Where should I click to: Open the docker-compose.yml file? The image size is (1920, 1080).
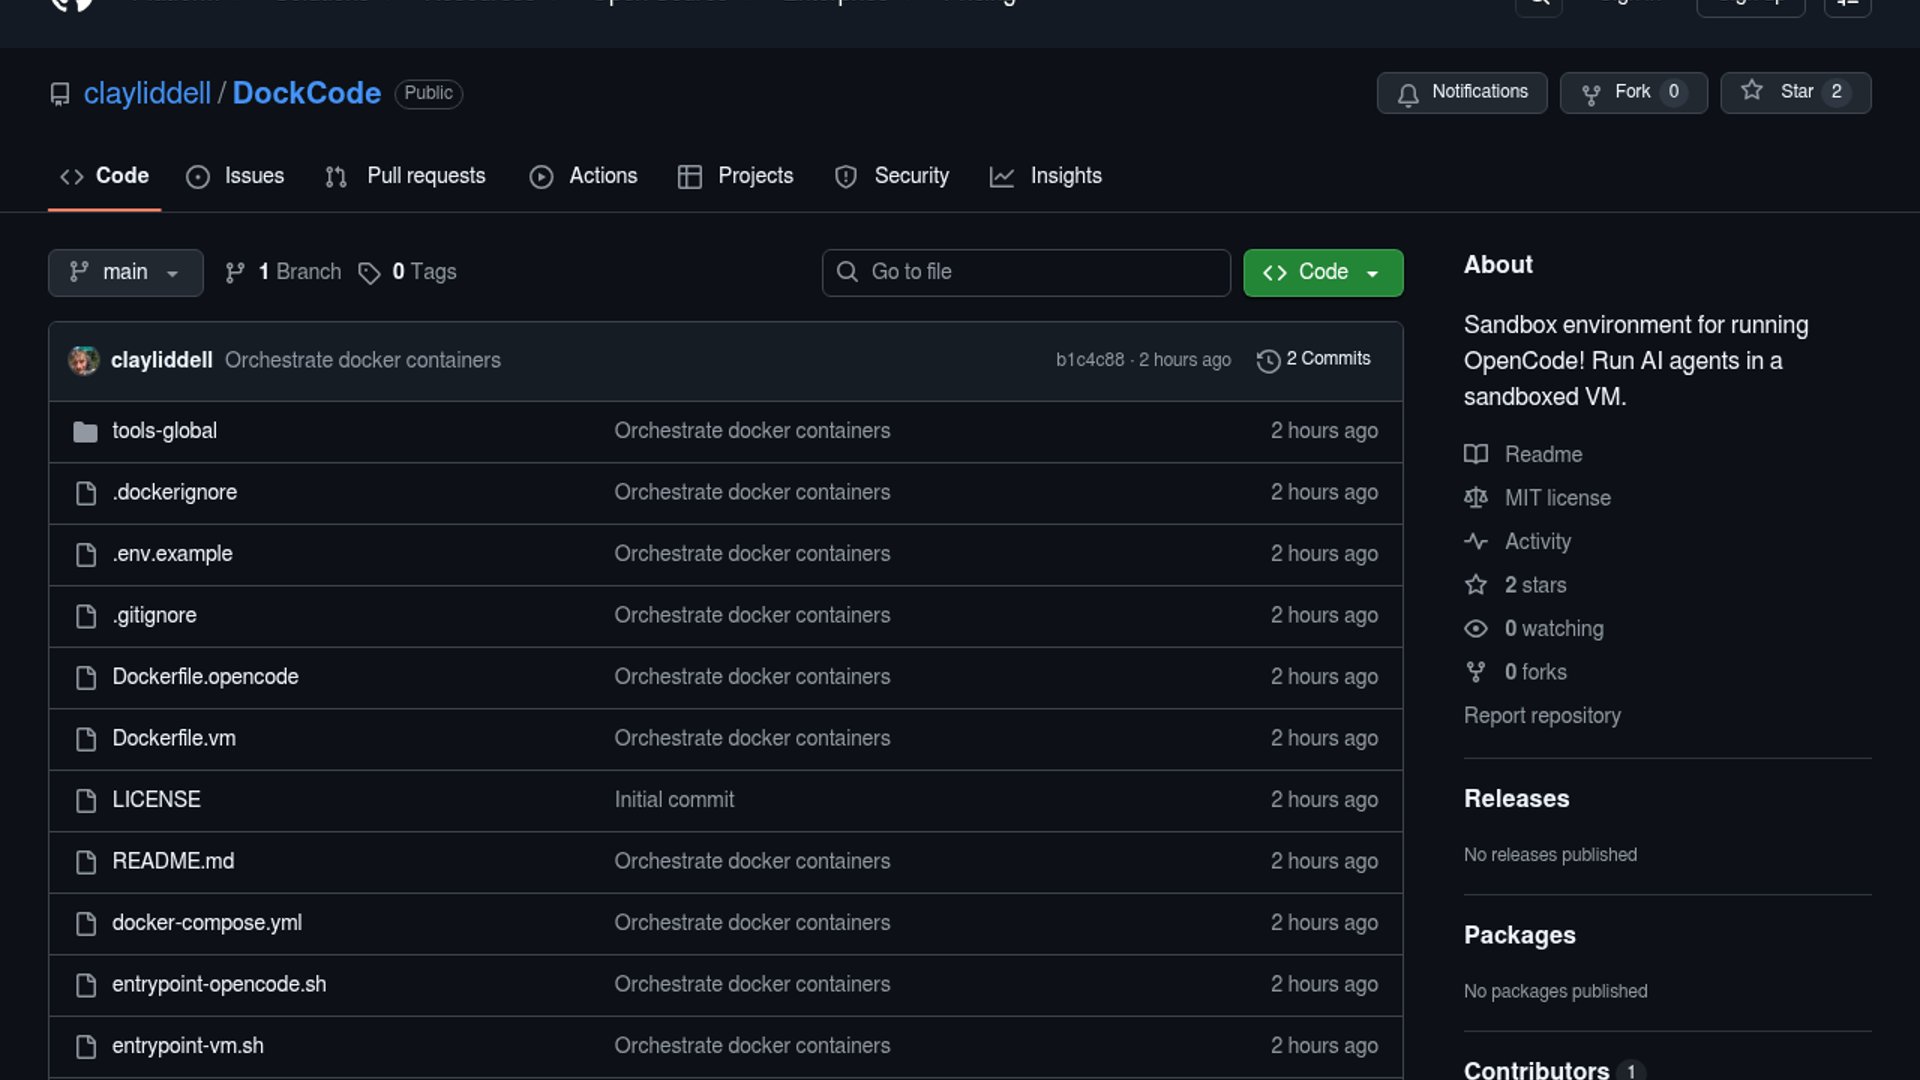[207, 923]
